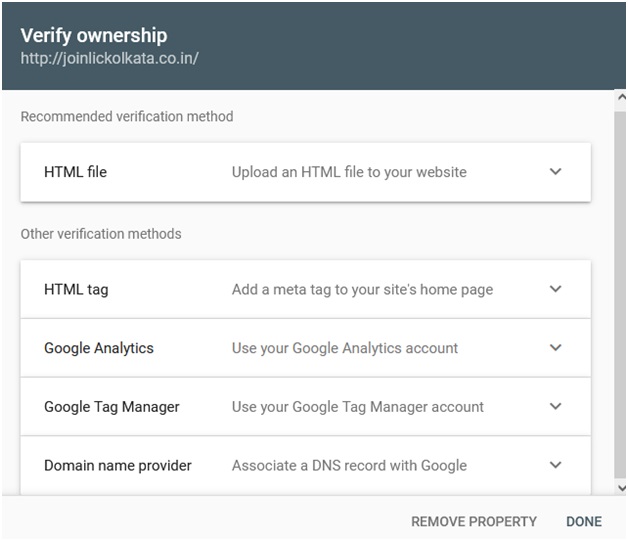
Task: Click the REMOVE PROPERTY button
Action: click(x=474, y=521)
